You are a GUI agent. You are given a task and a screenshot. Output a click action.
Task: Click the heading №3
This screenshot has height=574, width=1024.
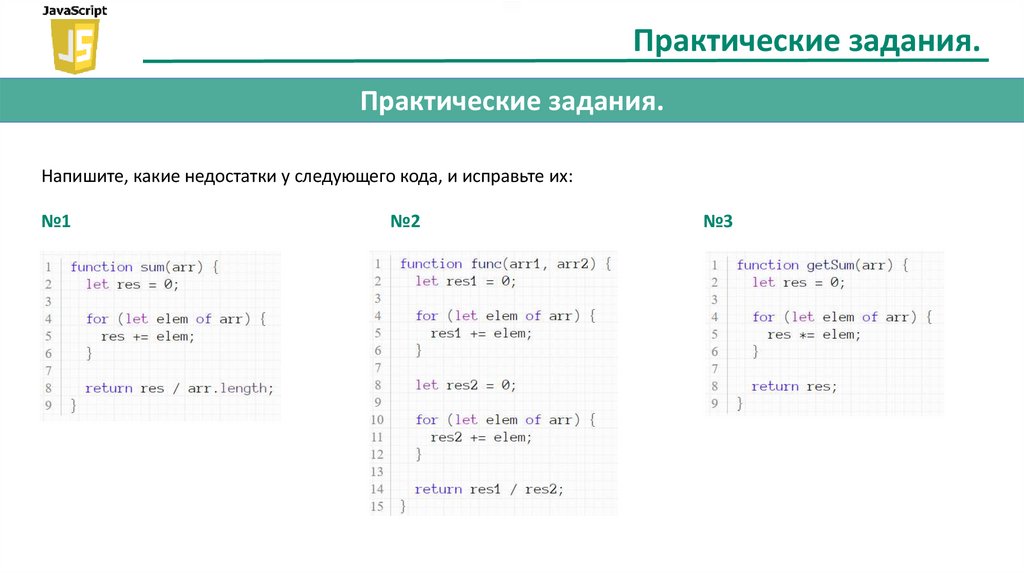(x=718, y=221)
